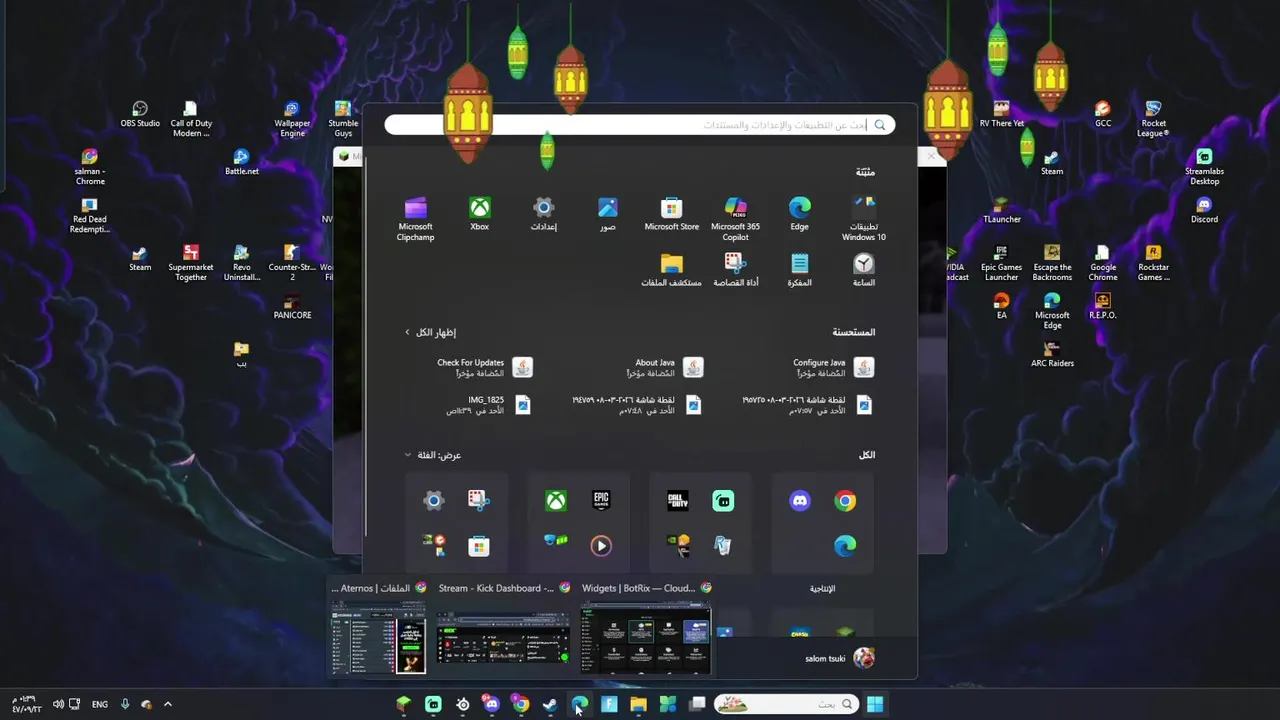This screenshot has height=720, width=1280.
Task: Open the صور photos app
Action: pos(608,214)
